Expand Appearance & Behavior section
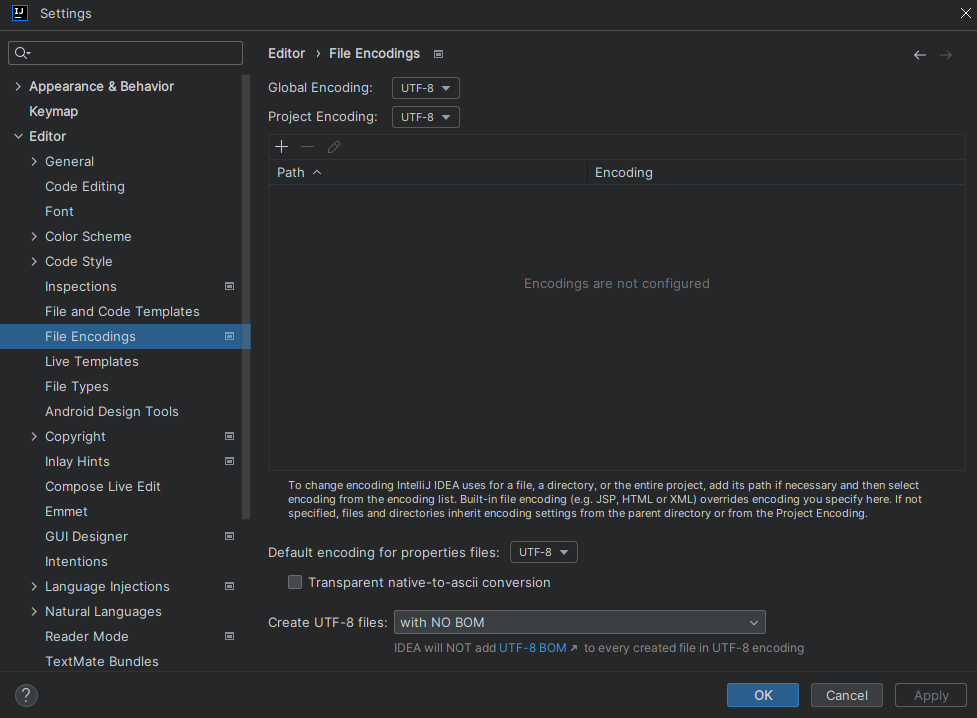Screen dimensions: 977x718 pos(18,87)
